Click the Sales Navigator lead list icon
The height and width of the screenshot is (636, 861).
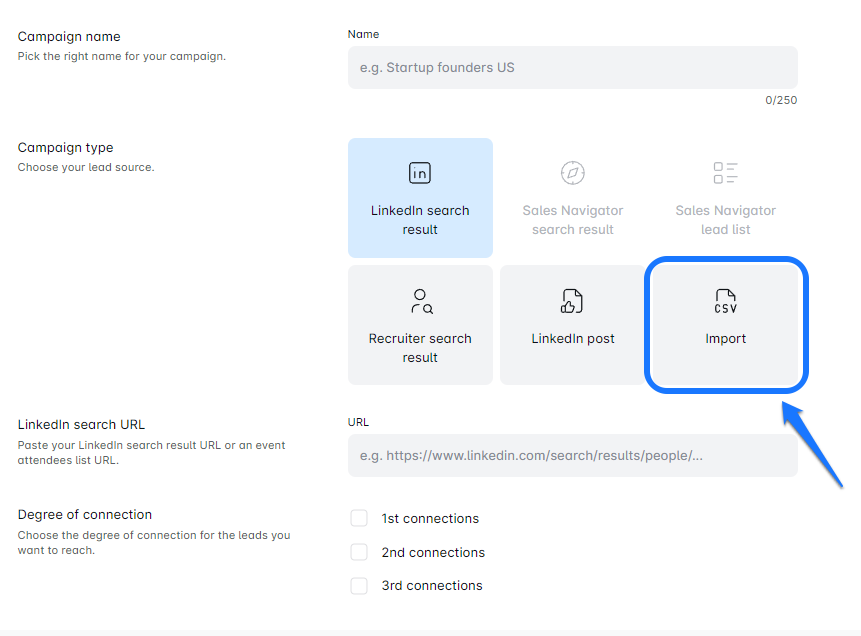click(x=725, y=173)
